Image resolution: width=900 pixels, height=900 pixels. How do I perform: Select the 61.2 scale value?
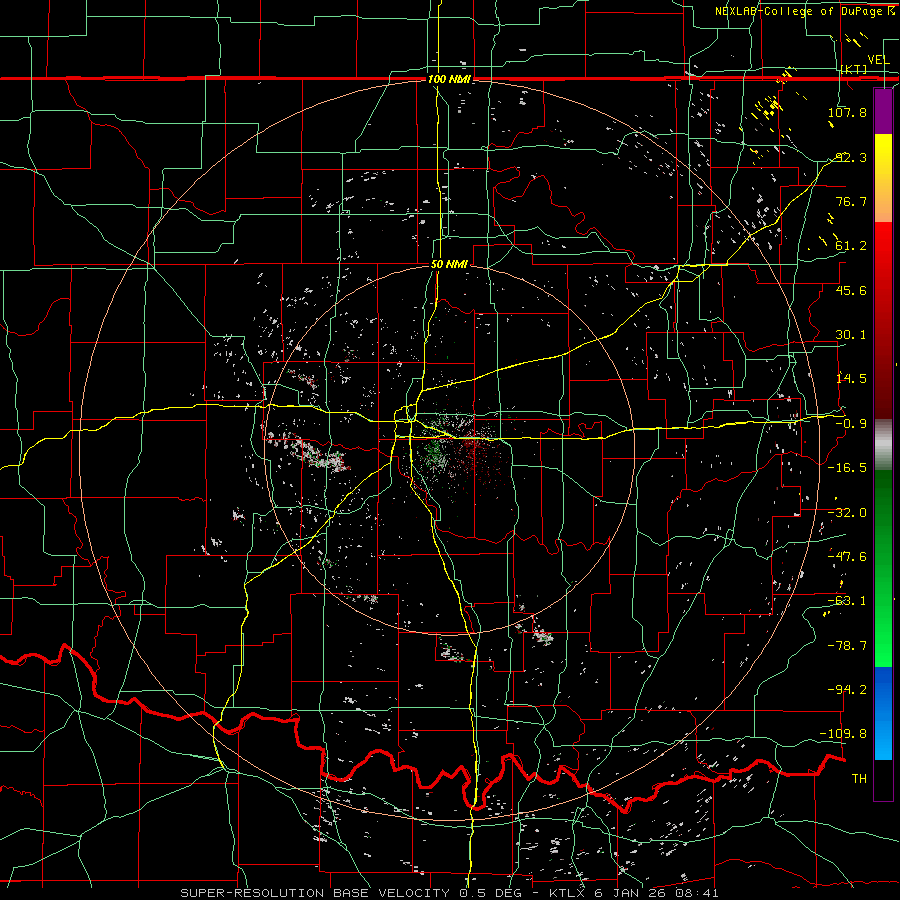pos(850,246)
